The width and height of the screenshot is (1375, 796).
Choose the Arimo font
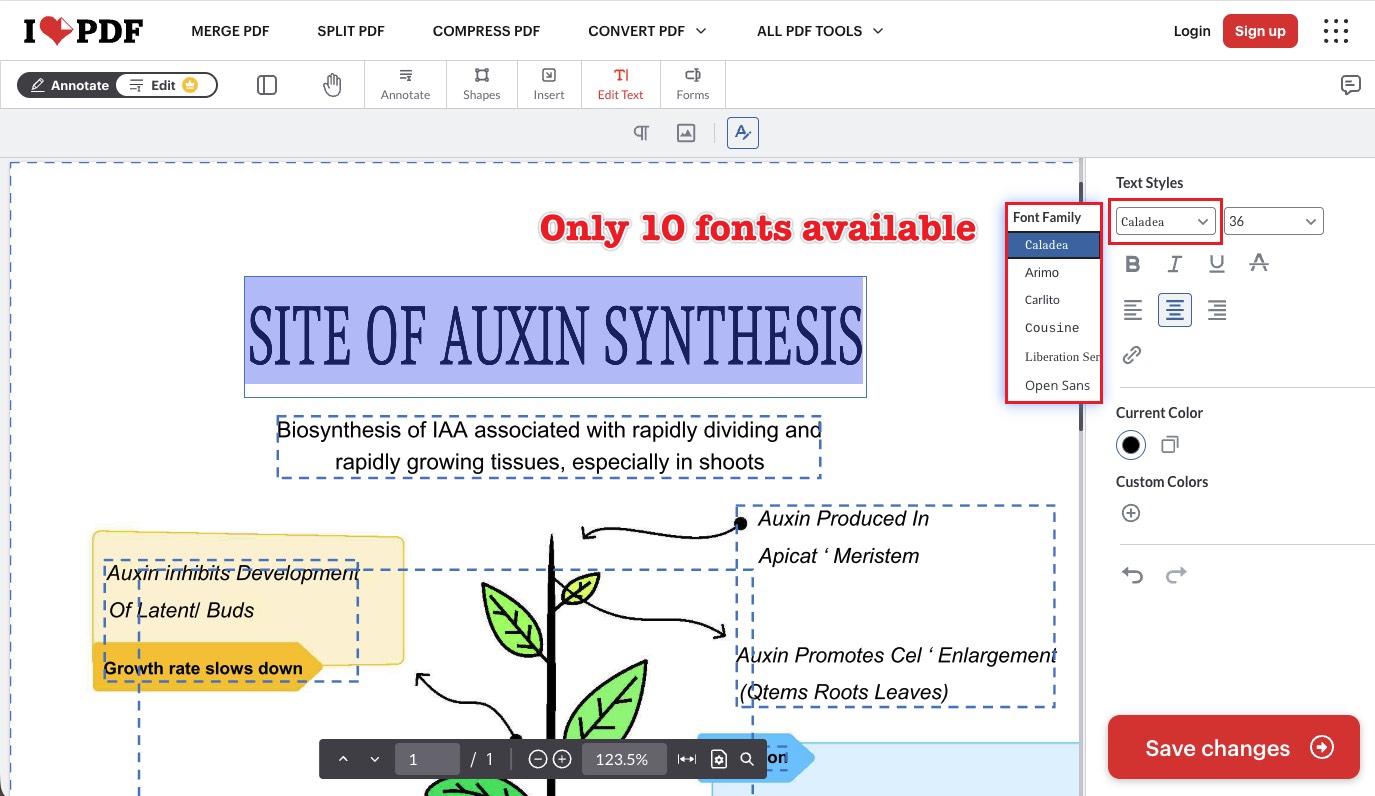[1054, 272]
